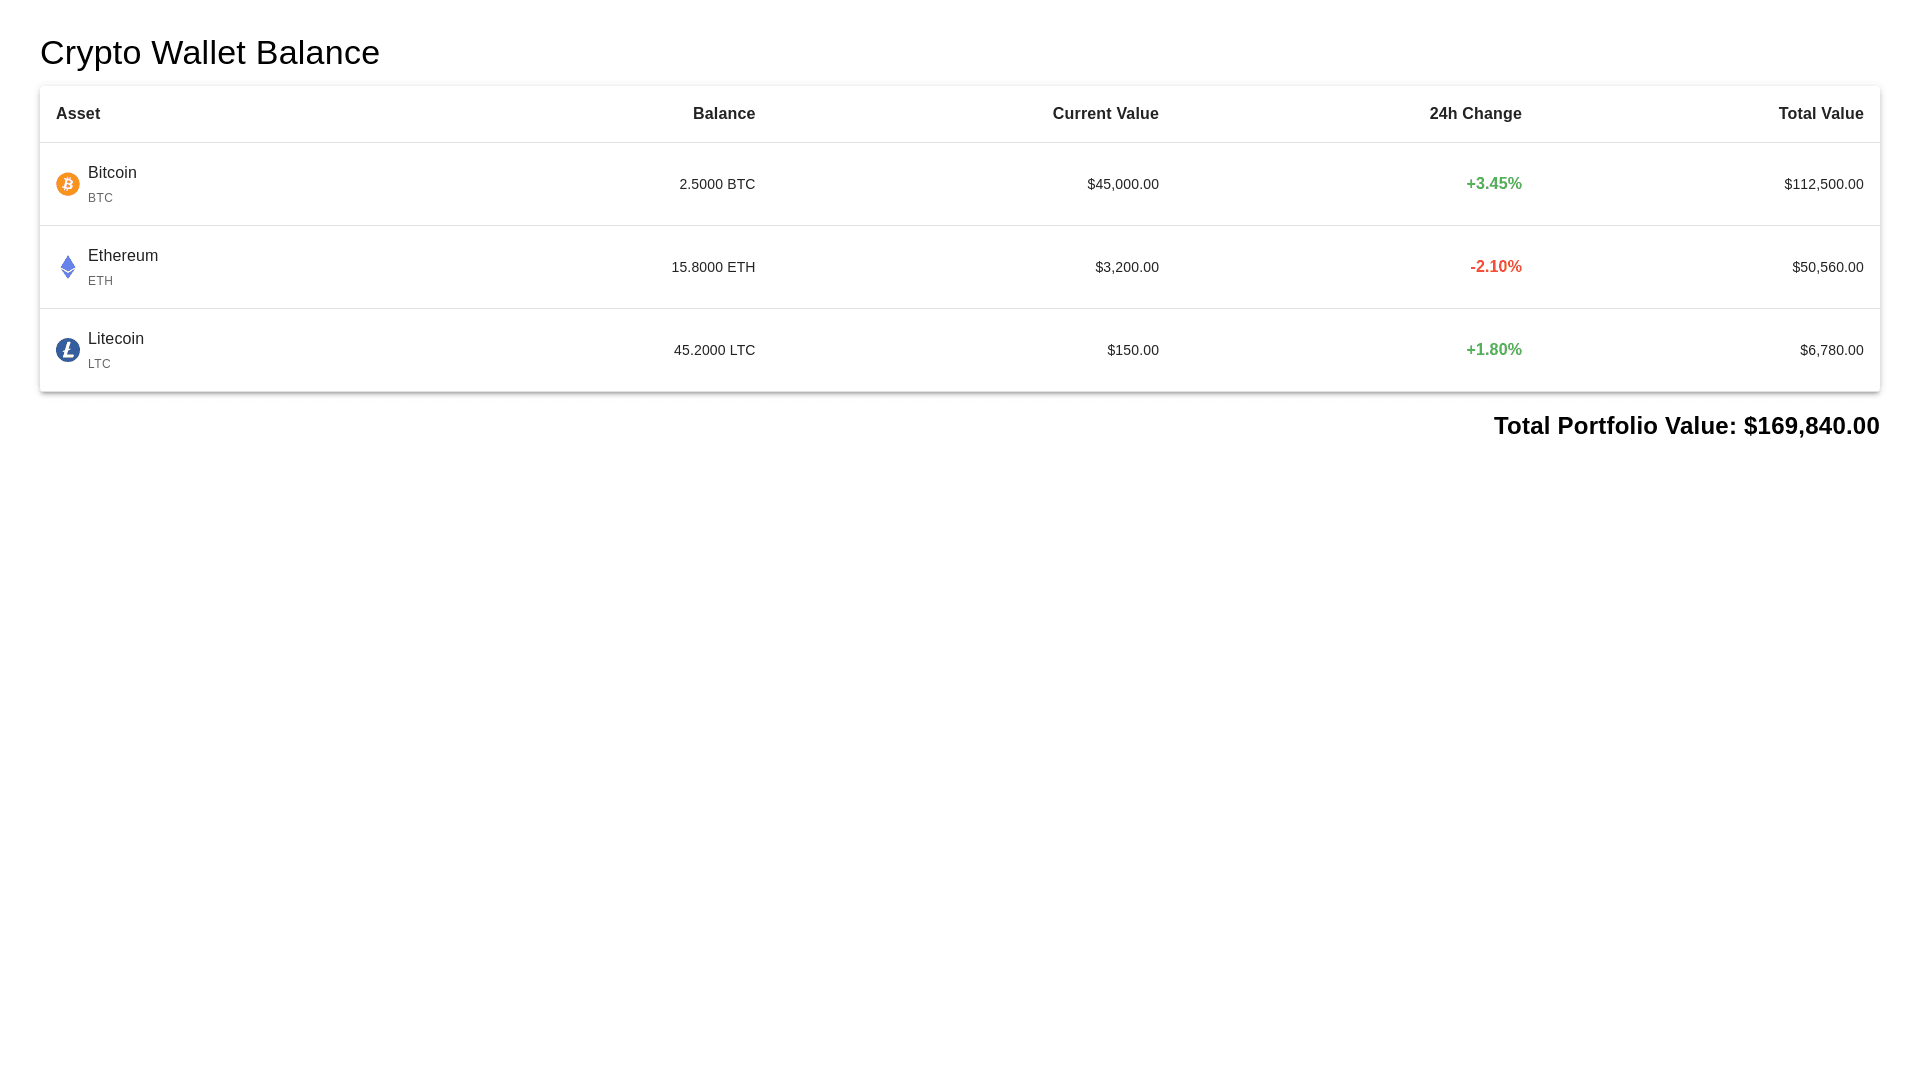Screen dimensions: 1920x1080
Task: Click the Ethereum diamond logo icon
Action: coord(68,267)
